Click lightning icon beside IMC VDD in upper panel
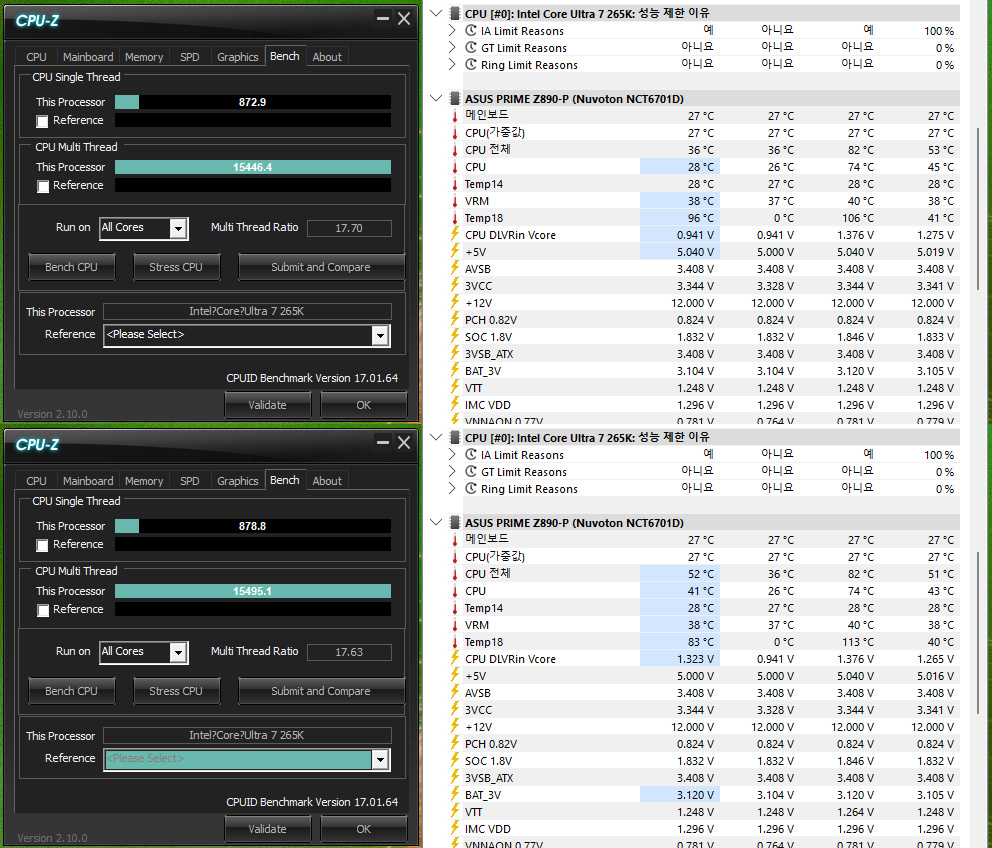This screenshot has width=992, height=848. 454,404
